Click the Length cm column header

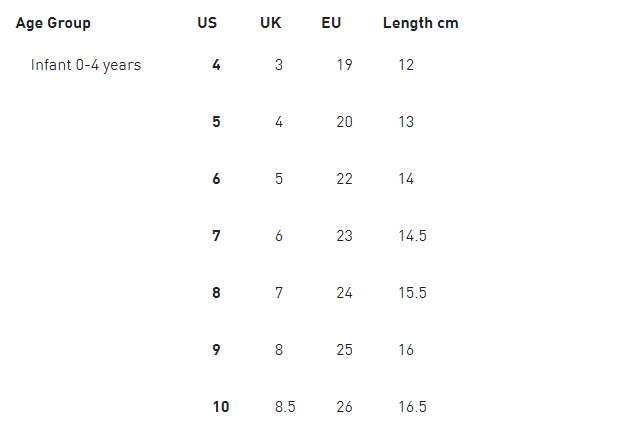pos(421,24)
